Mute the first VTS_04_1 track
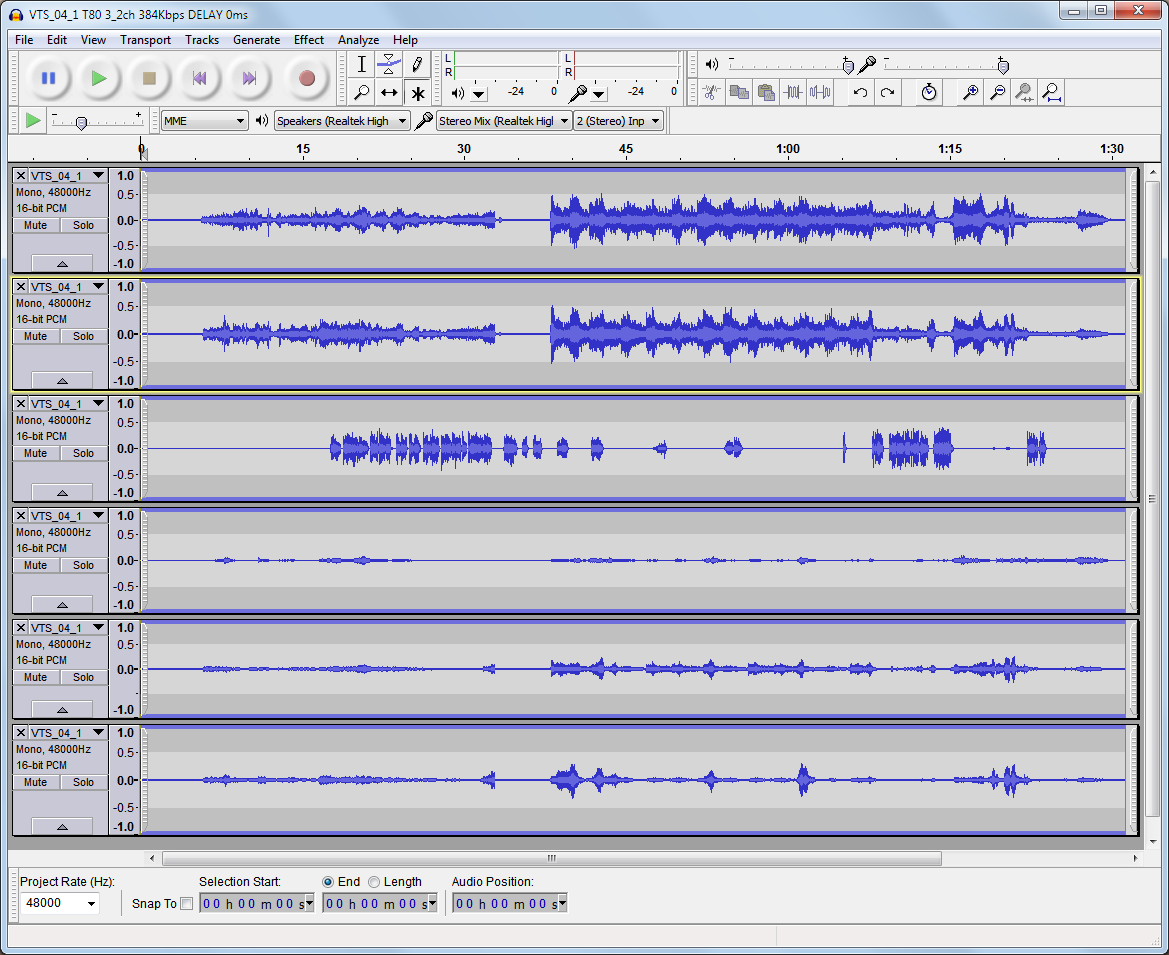Viewport: 1169px width, 955px height. [36, 225]
